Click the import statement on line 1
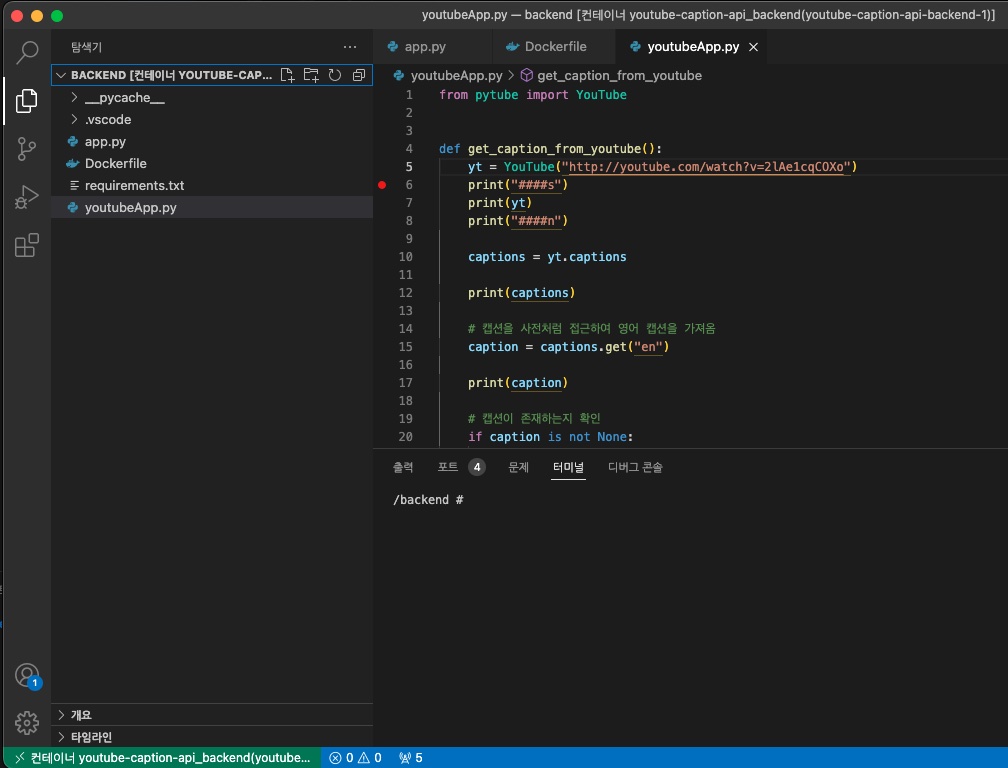 533,95
